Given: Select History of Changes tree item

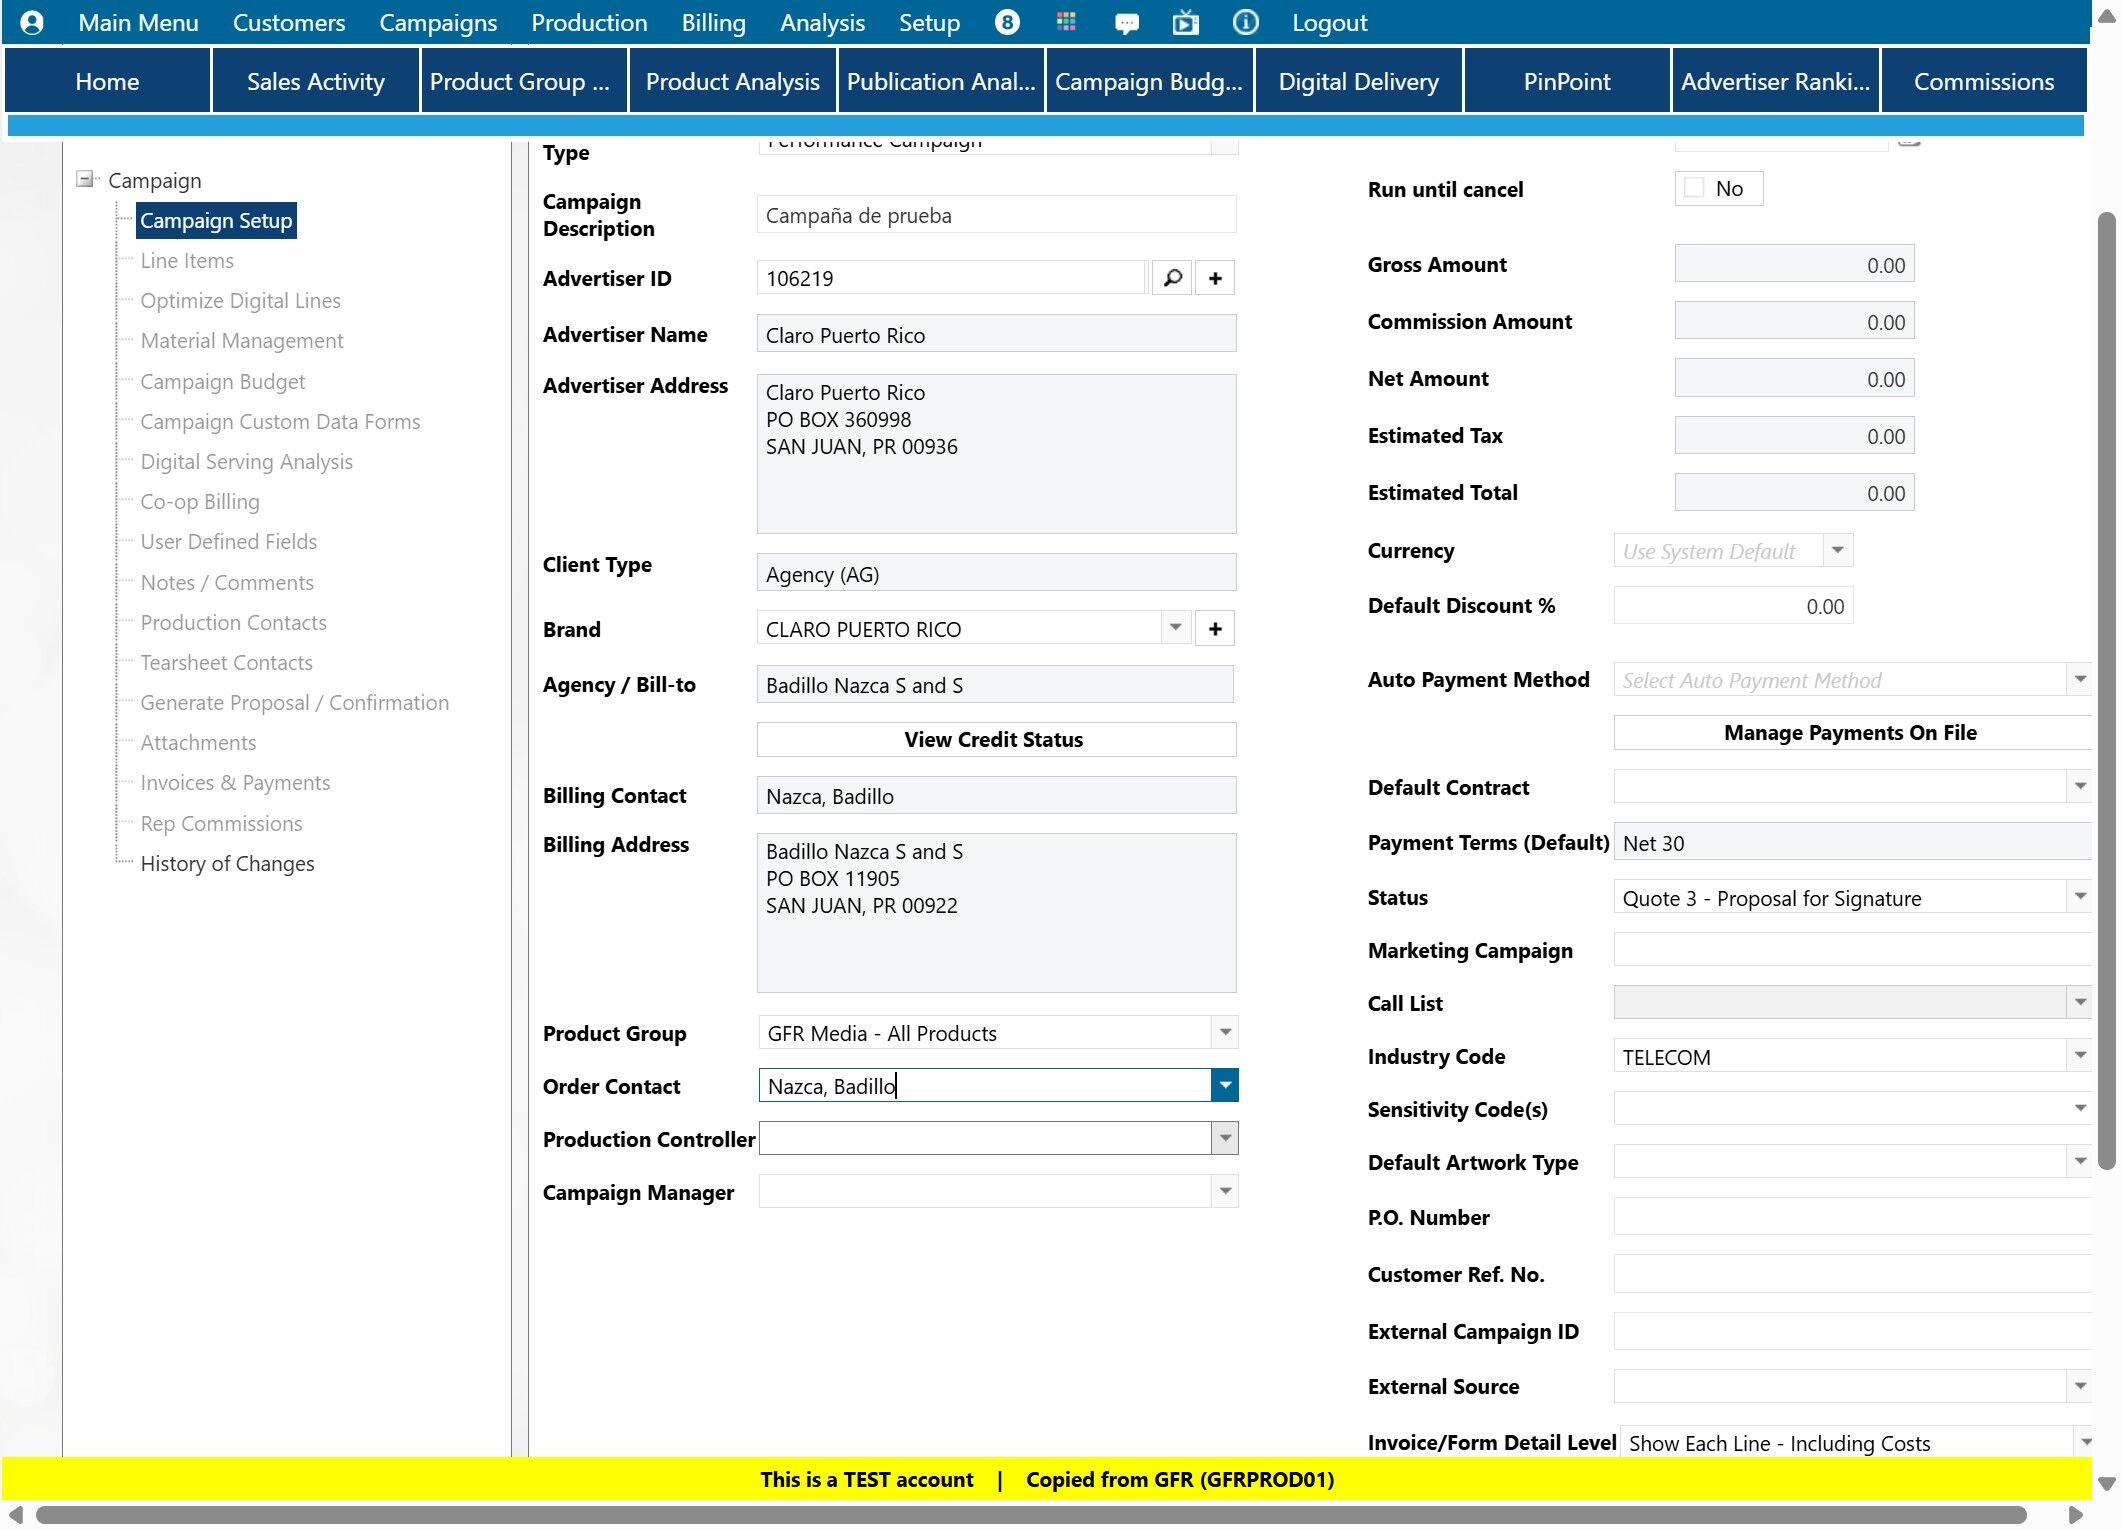Looking at the screenshot, I should tap(227, 864).
